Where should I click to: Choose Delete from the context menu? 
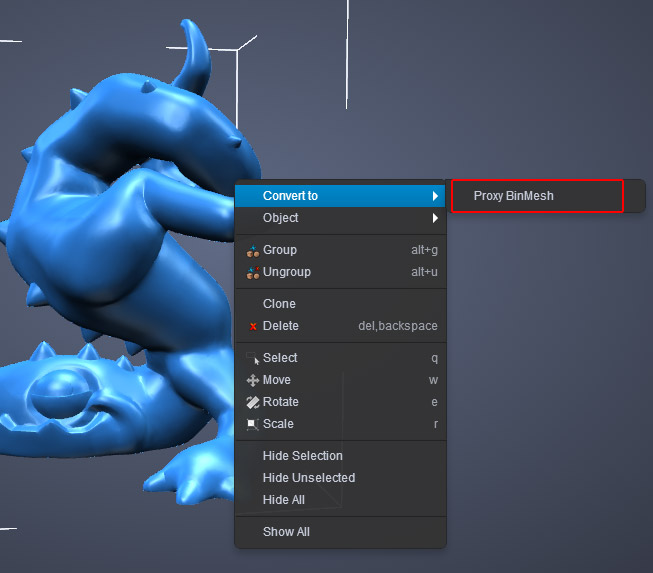340,326
